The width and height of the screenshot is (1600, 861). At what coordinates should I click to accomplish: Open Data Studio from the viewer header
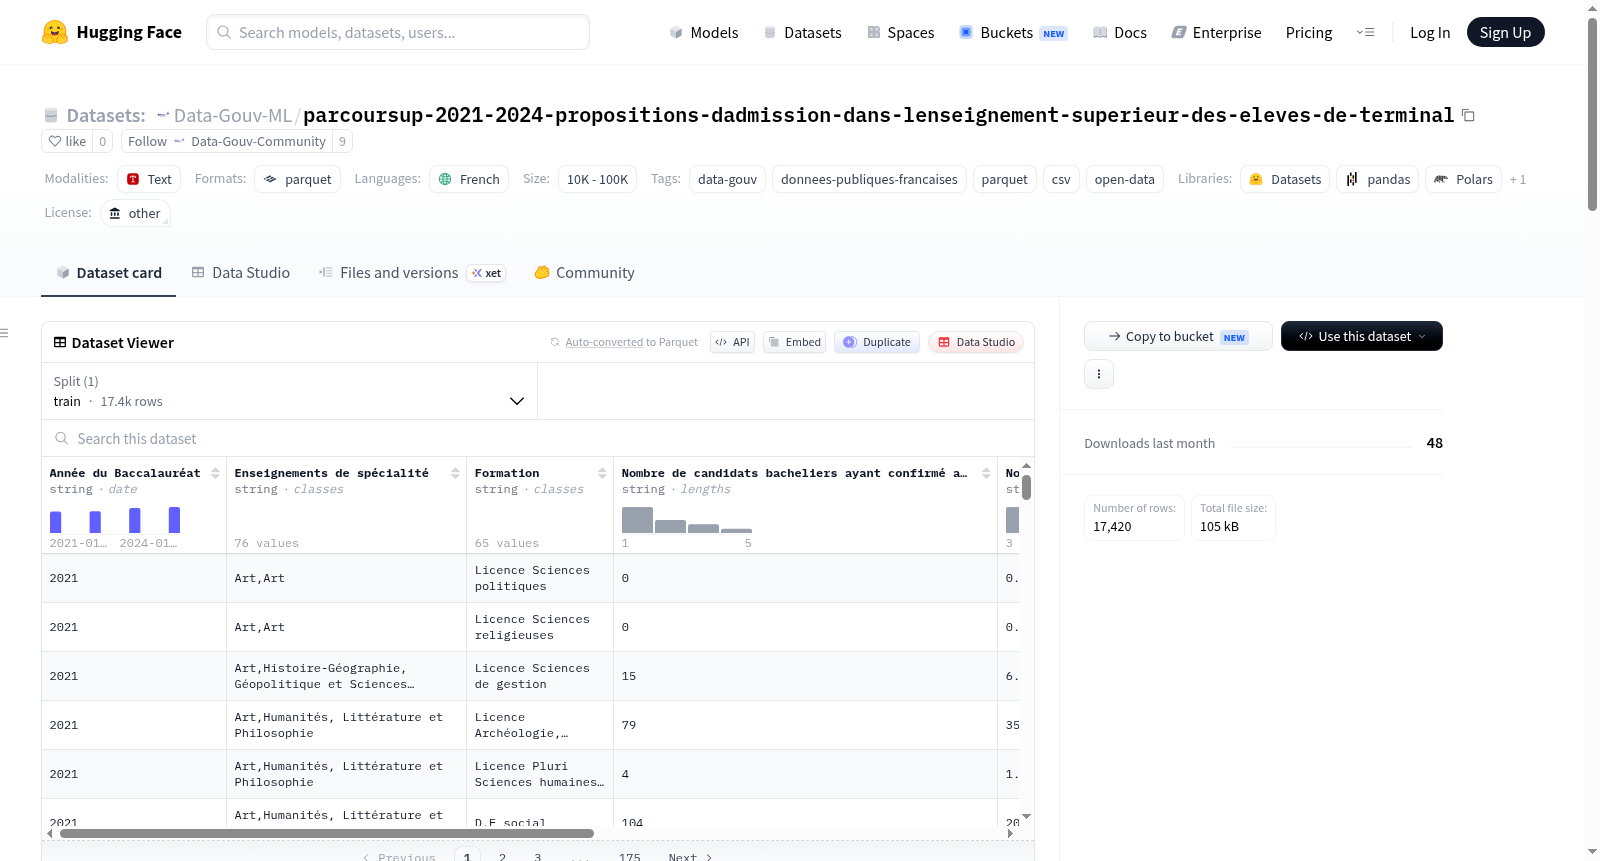(976, 342)
